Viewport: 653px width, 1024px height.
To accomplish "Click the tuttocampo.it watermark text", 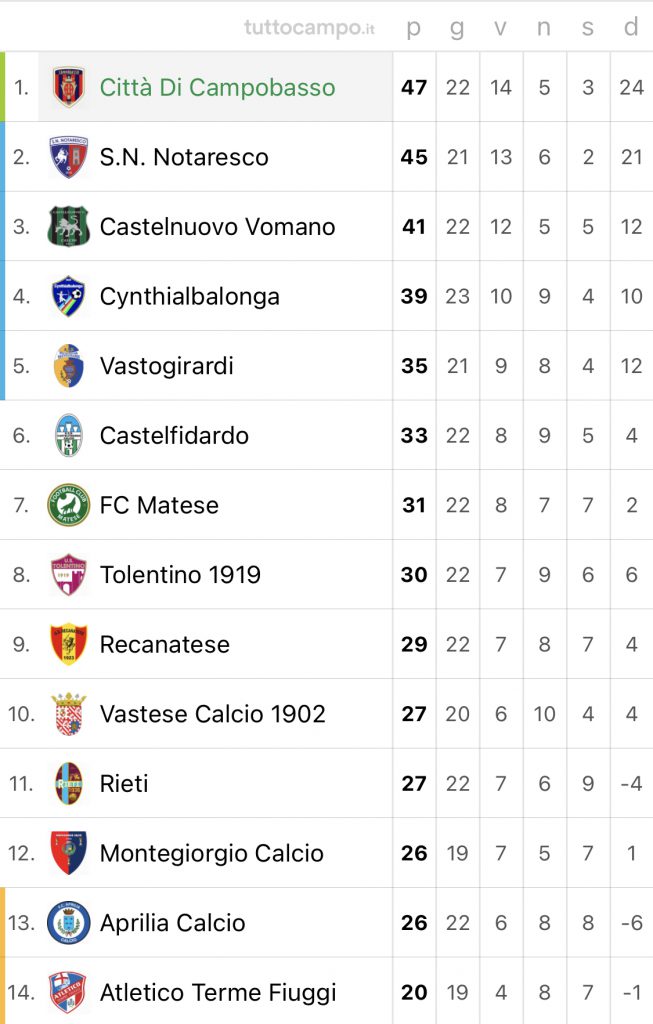I will 310,28.
